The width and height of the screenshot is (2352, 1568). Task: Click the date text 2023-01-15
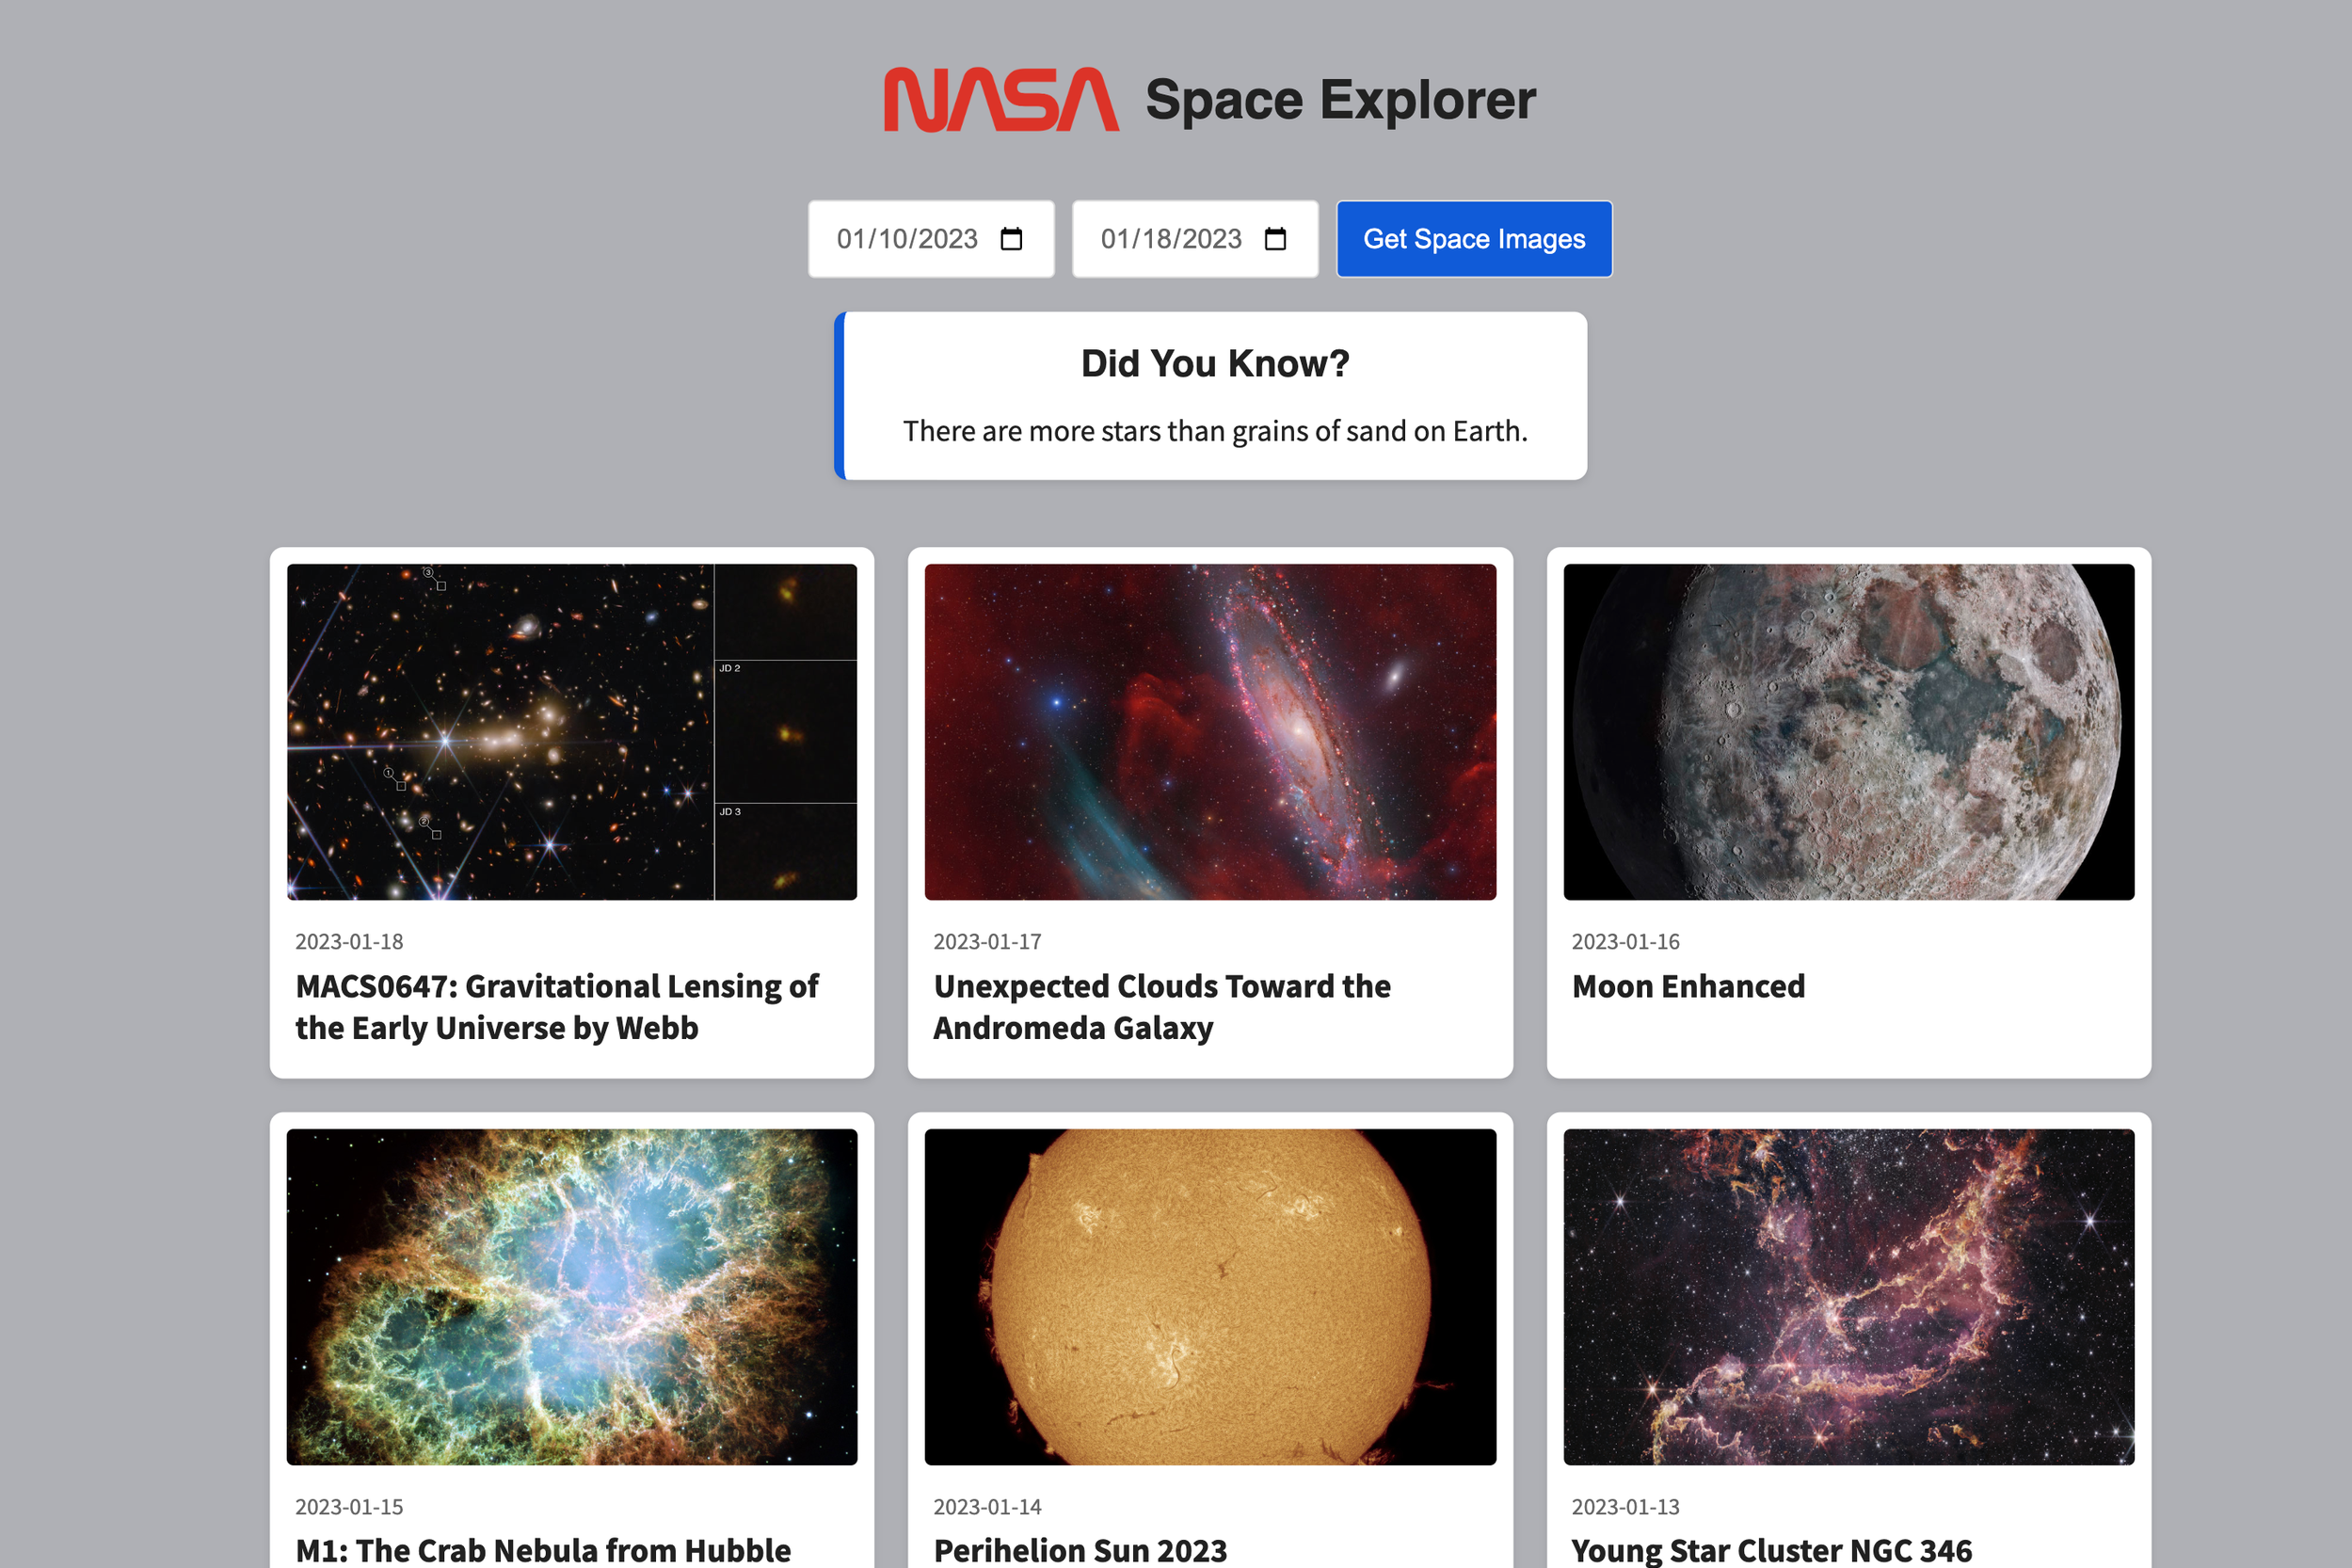pyautogui.click(x=349, y=1507)
